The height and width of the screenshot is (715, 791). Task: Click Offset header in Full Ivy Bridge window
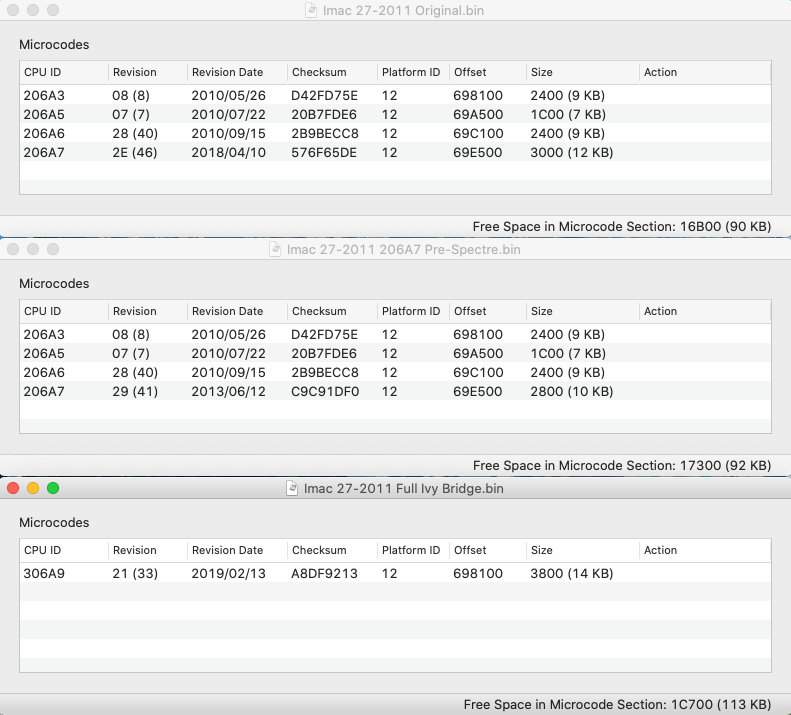pyautogui.click(x=488, y=550)
